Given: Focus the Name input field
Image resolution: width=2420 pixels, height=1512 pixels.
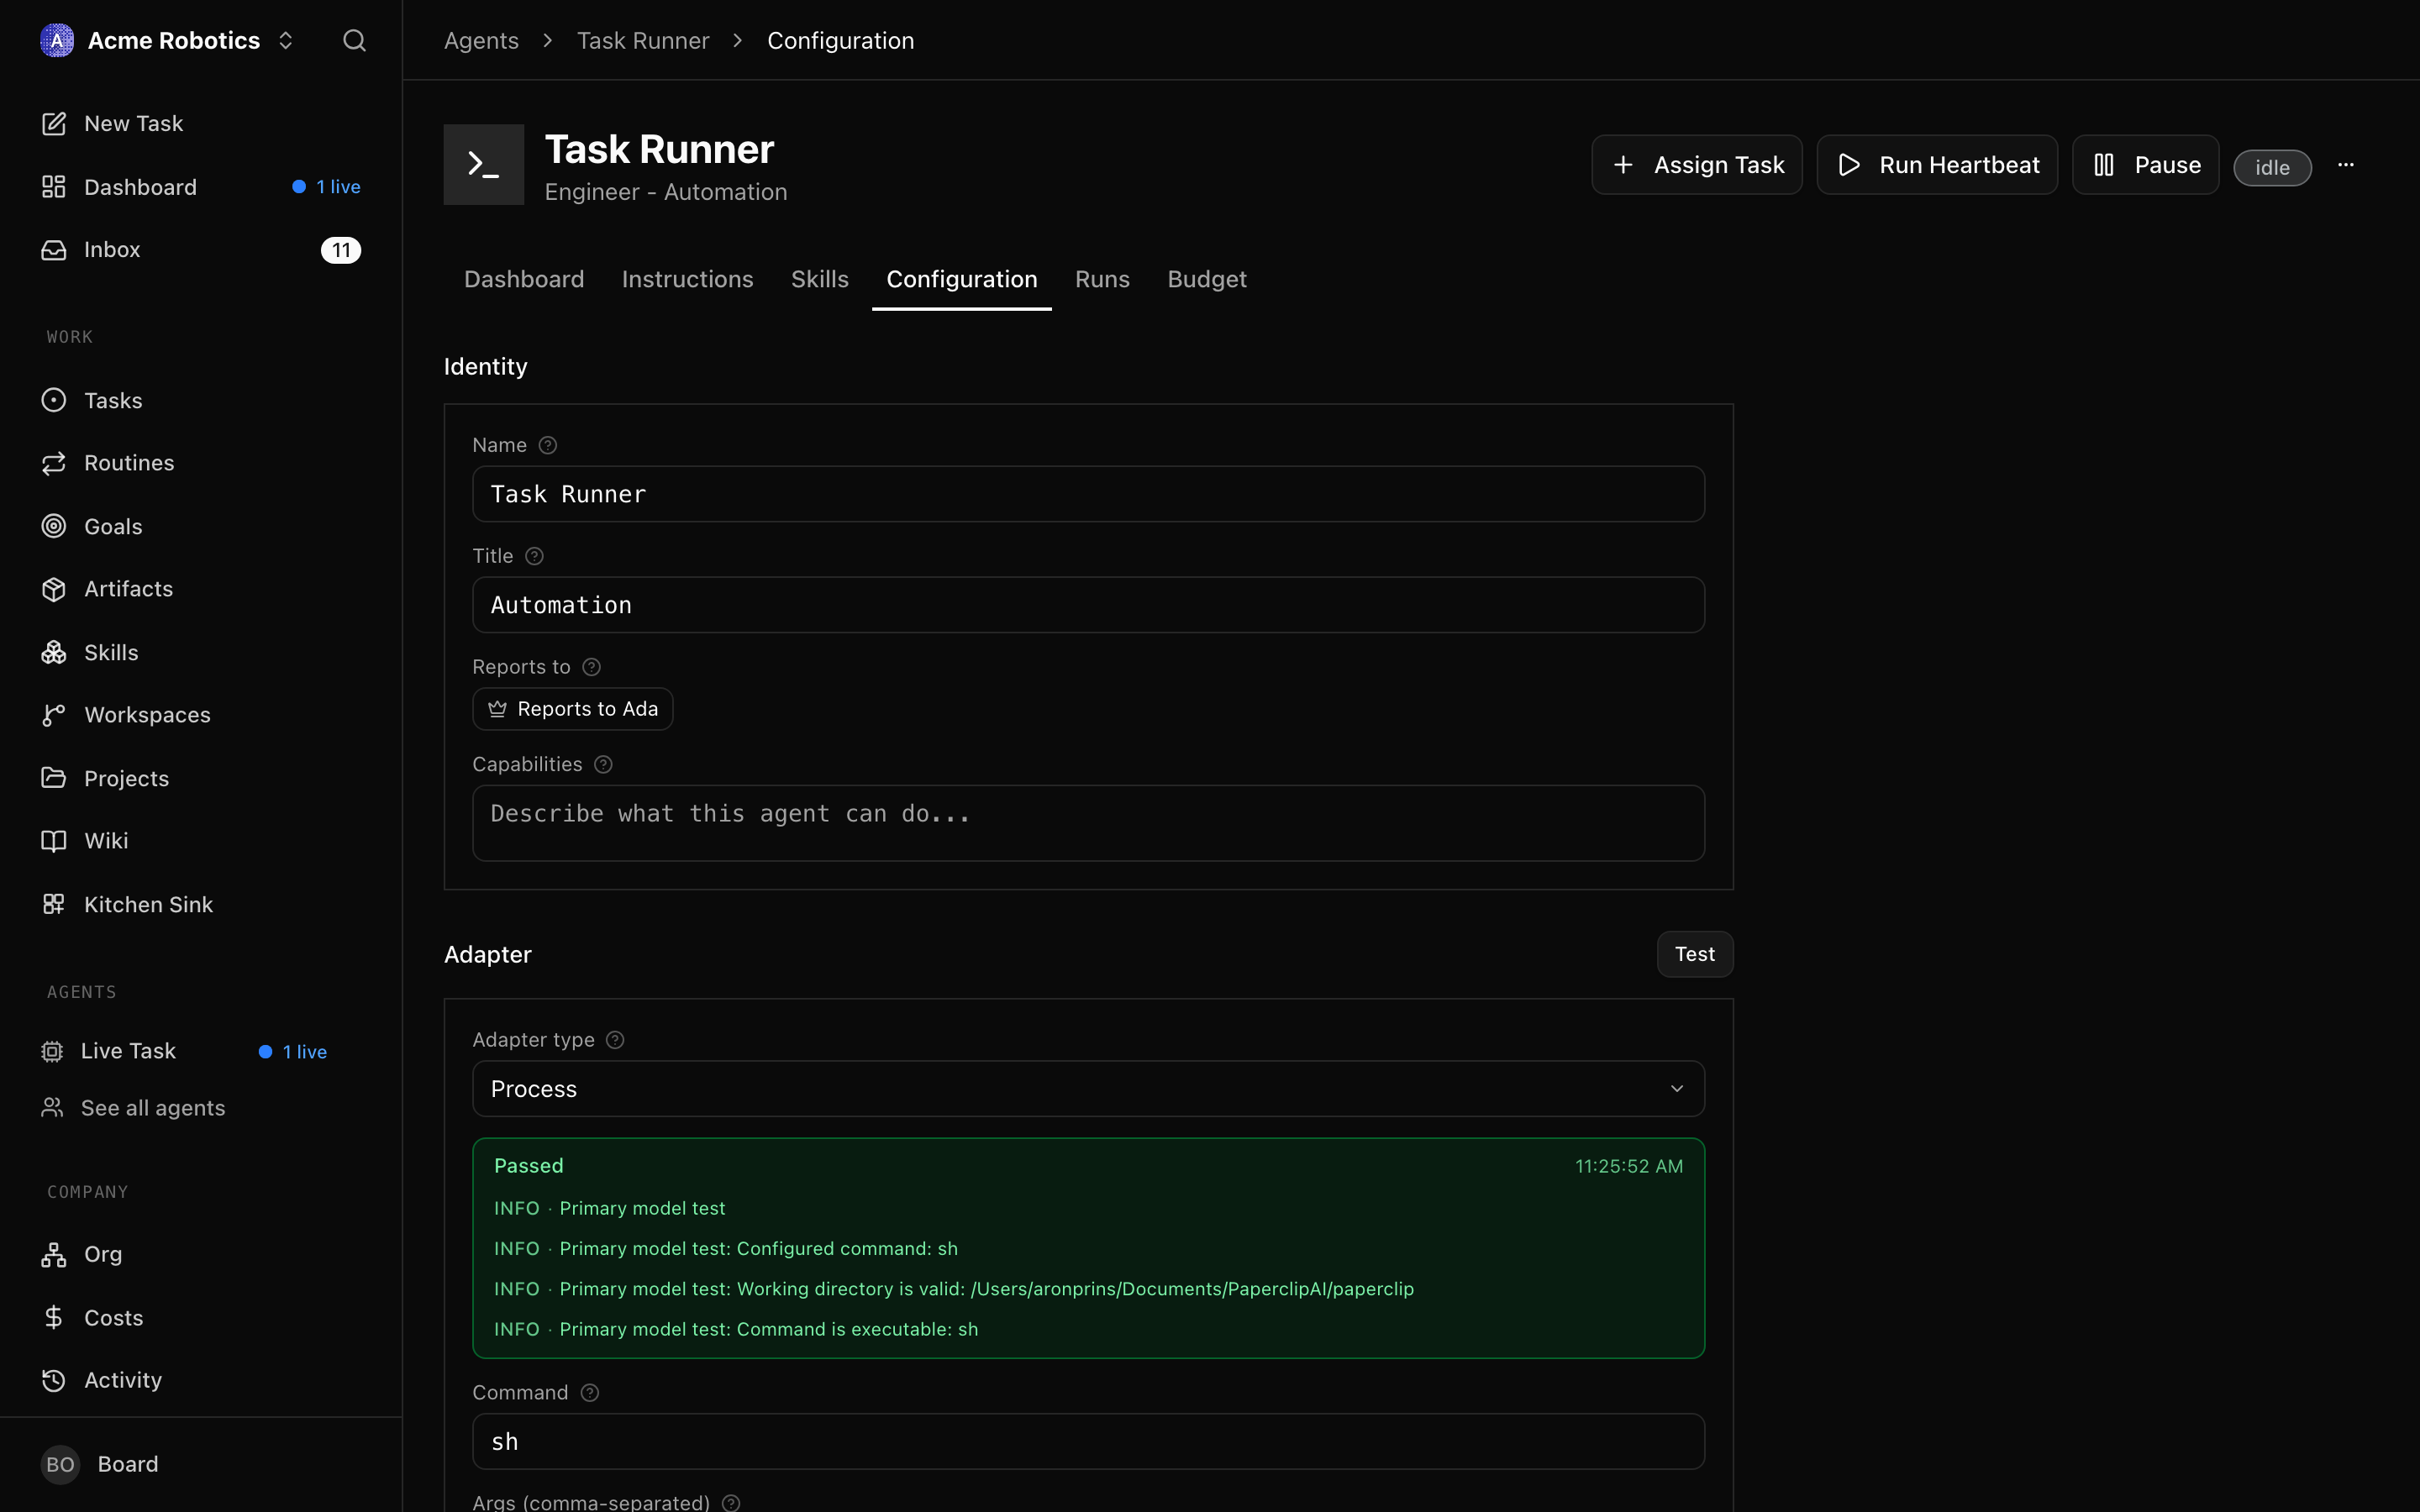Looking at the screenshot, I should tap(1088, 494).
